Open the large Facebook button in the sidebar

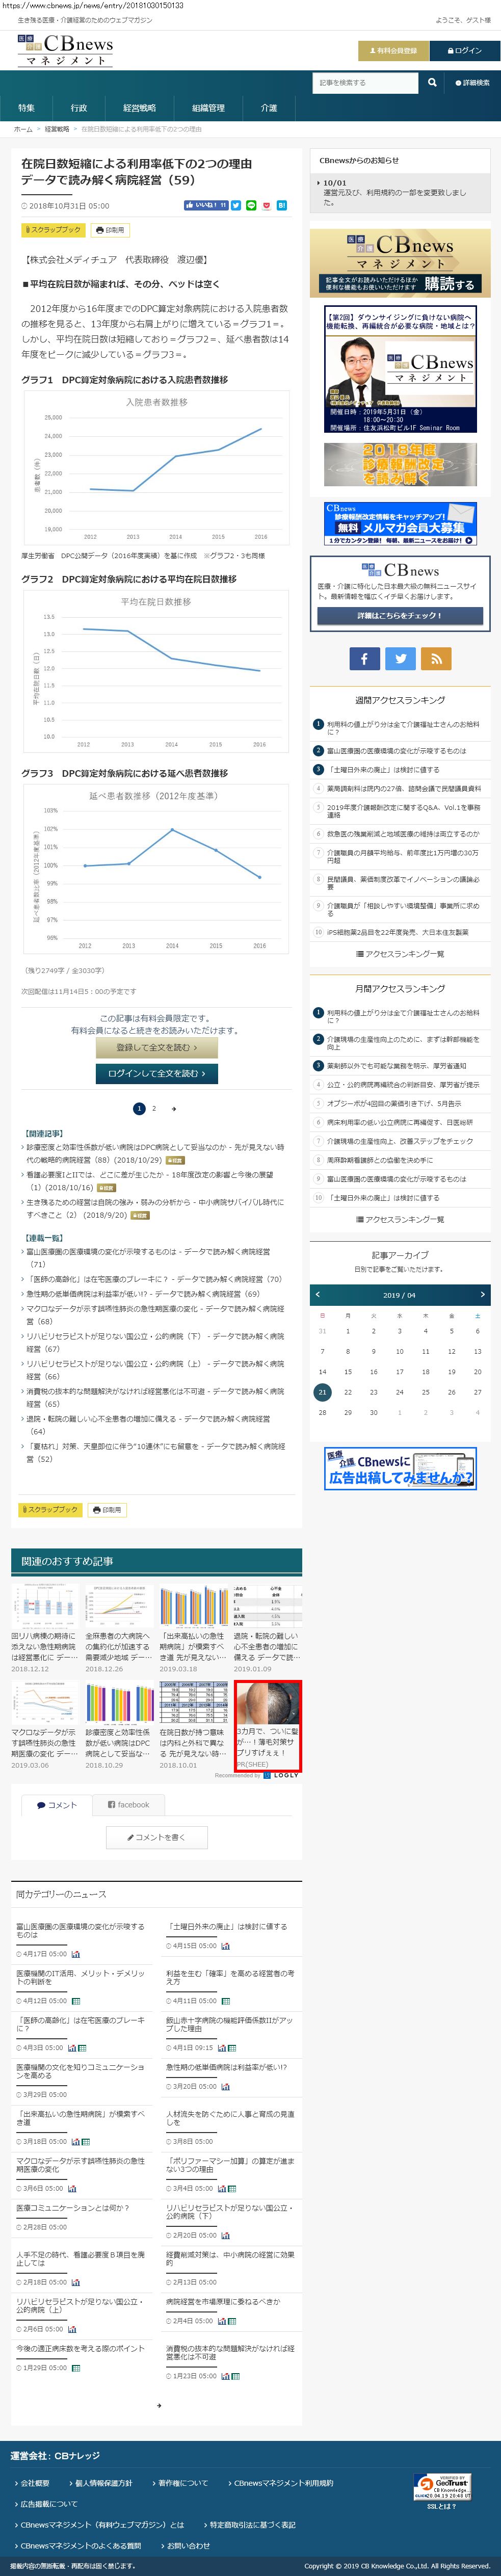coord(364,658)
